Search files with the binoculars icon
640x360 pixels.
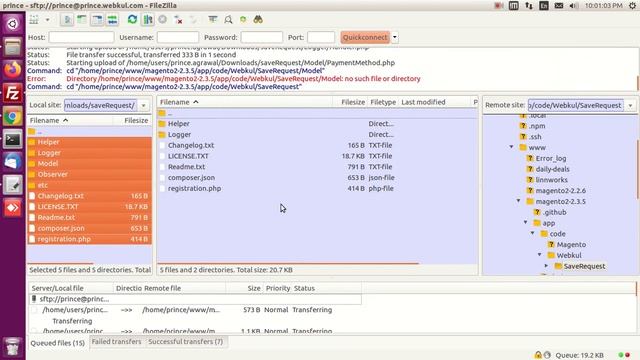[258, 20]
